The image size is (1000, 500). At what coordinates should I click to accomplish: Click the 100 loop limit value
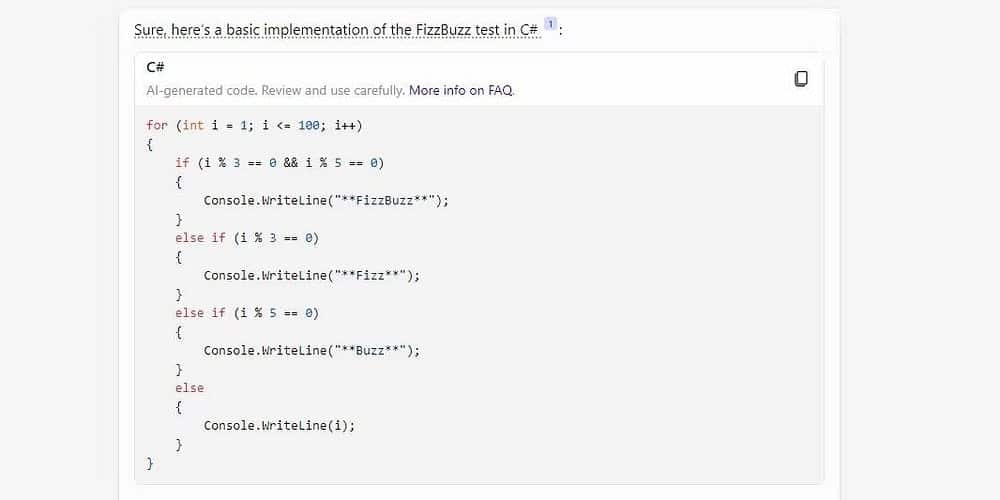(308, 125)
